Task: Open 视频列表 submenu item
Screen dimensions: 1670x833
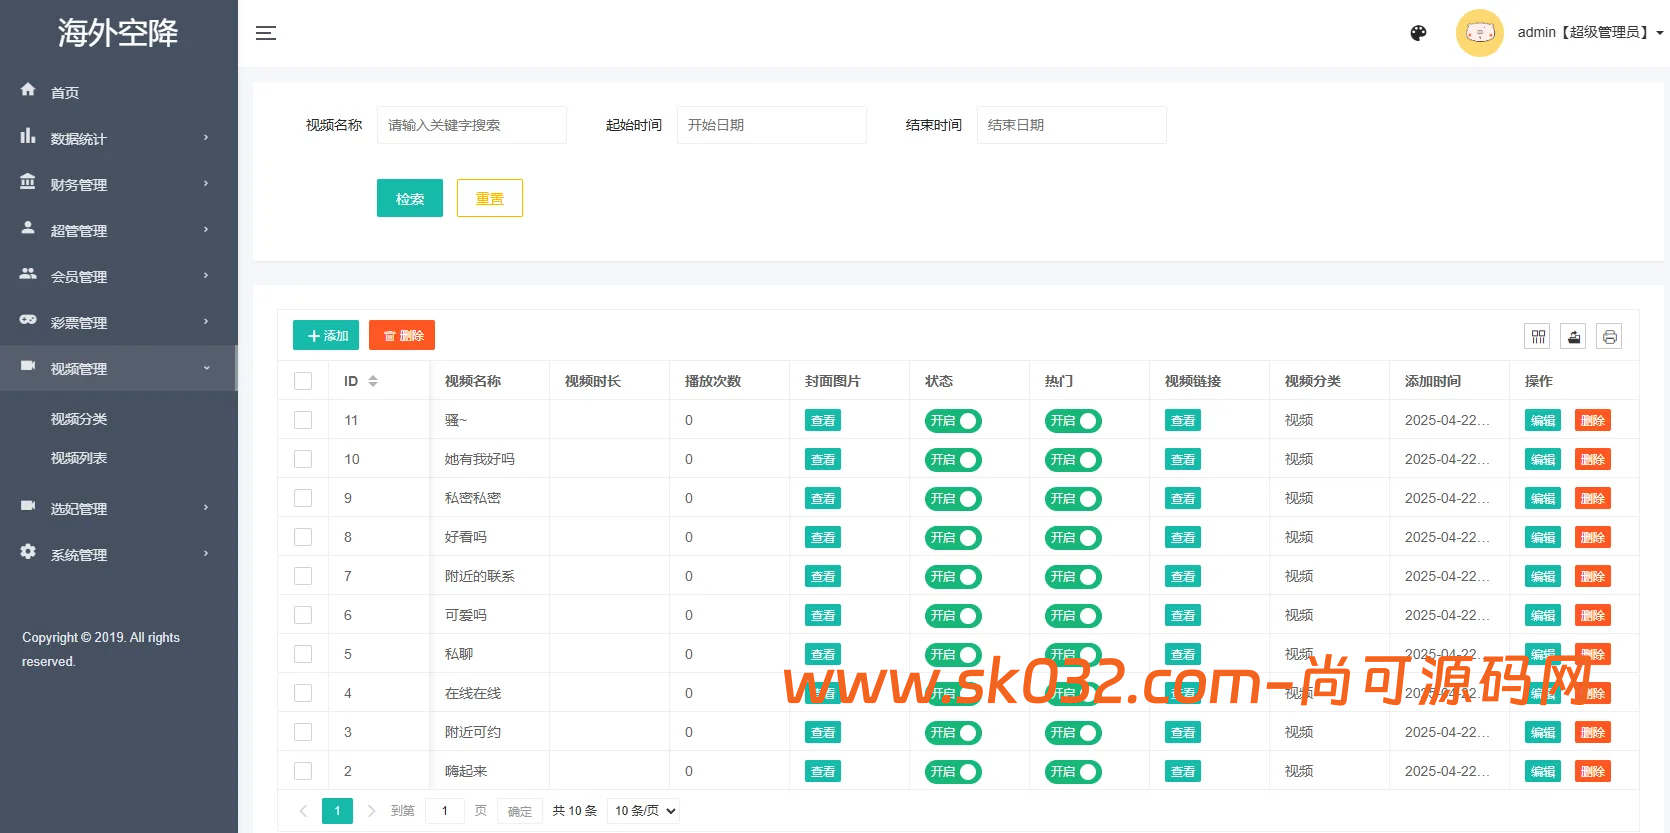Action: point(79,458)
